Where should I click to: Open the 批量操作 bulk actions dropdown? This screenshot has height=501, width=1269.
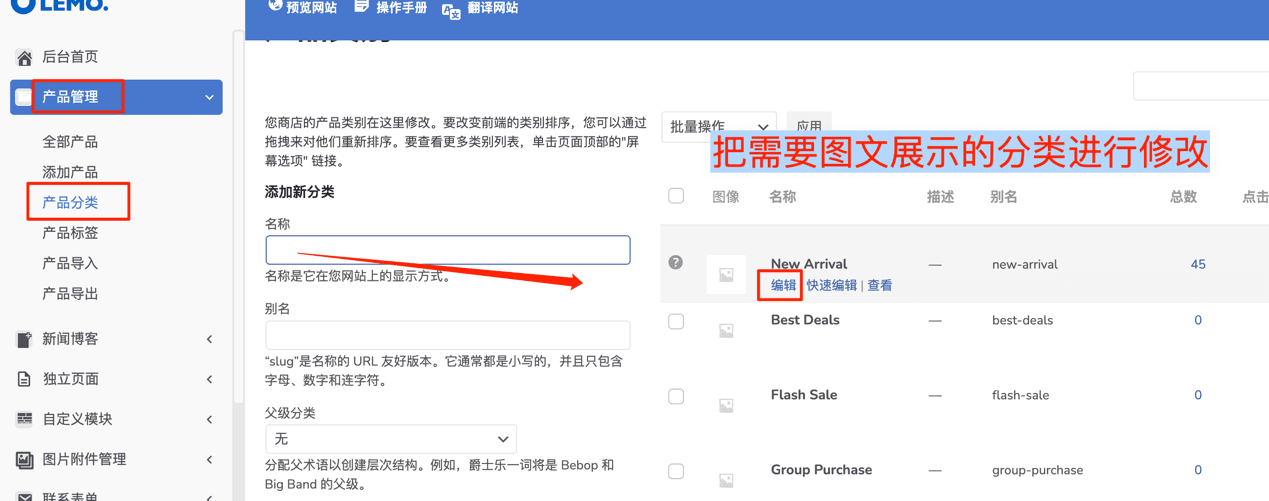tap(718, 127)
